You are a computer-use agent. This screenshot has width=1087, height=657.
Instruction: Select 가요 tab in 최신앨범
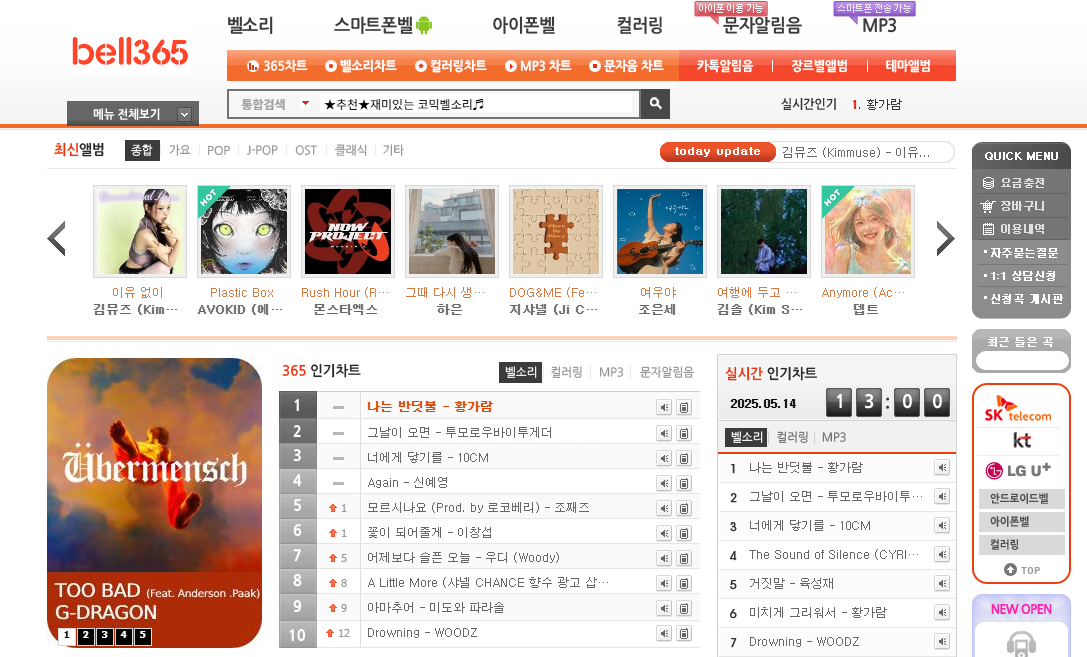180,150
